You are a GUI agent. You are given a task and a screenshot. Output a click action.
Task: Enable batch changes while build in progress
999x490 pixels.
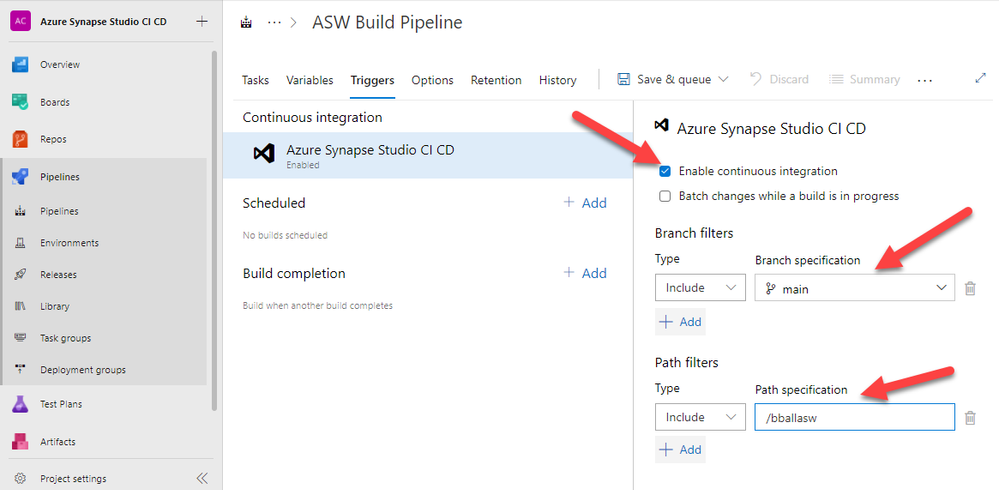pos(665,196)
